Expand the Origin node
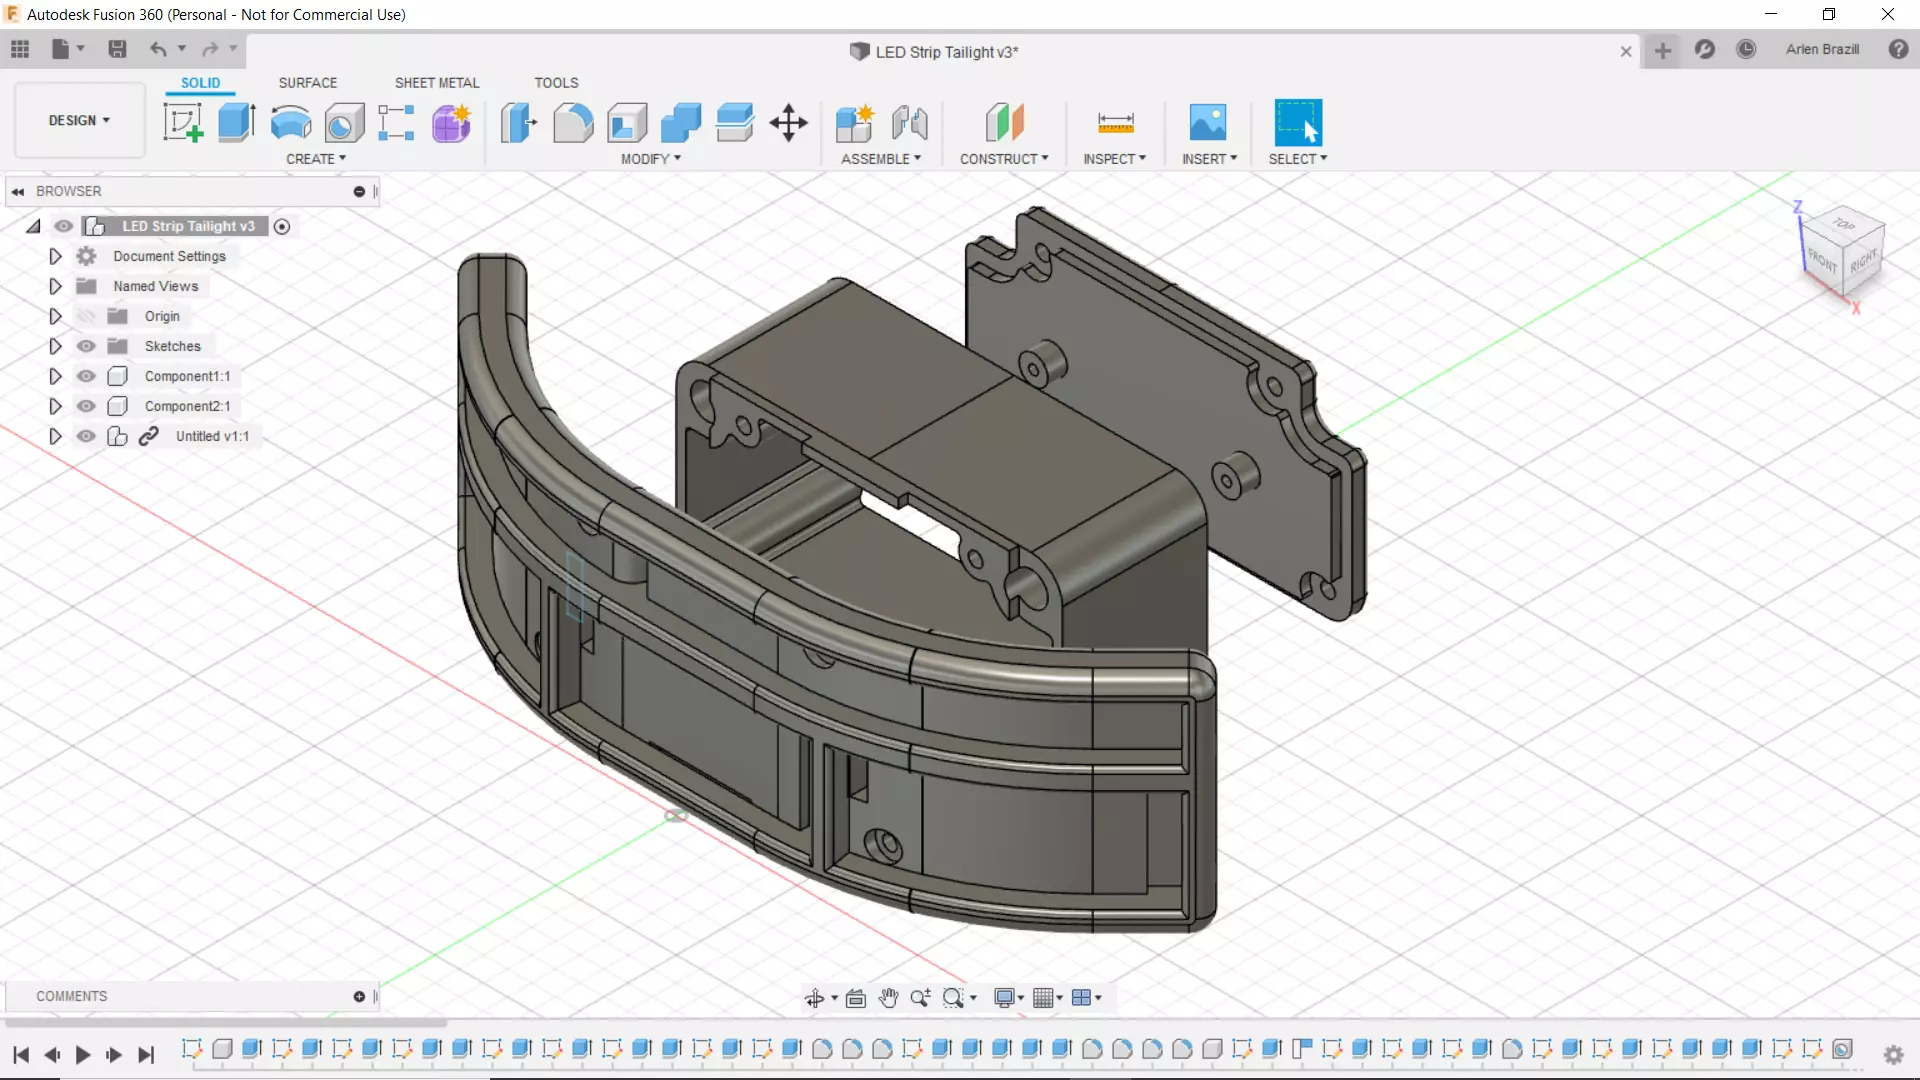 [55, 316]
